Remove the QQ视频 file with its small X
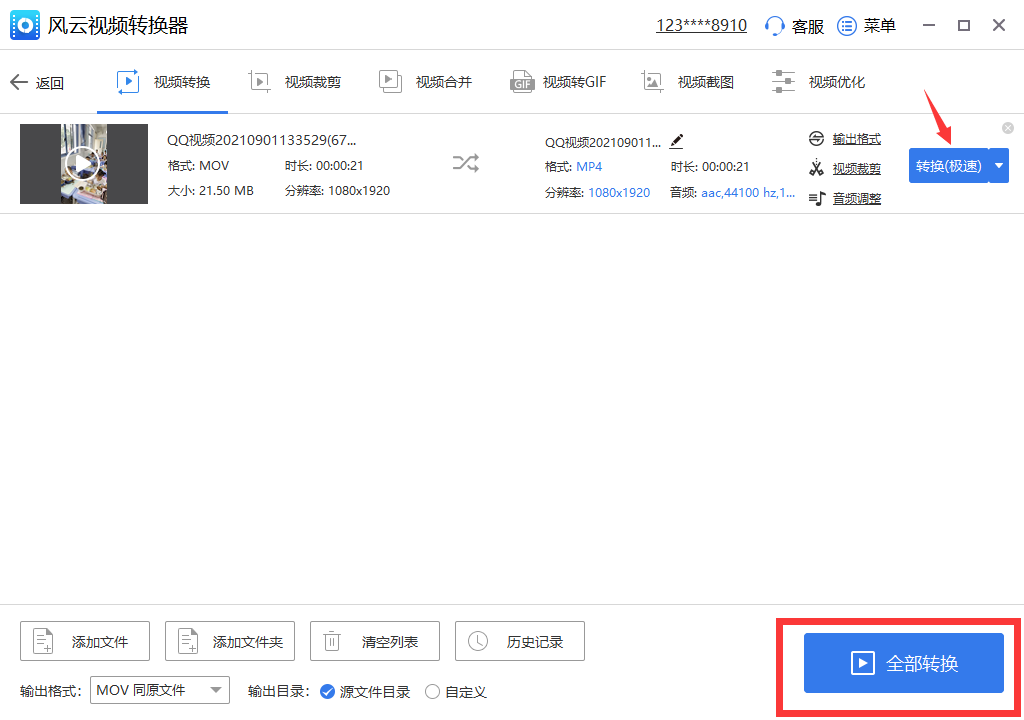This screenshot has width=1024, height=720. (1008, 128)
